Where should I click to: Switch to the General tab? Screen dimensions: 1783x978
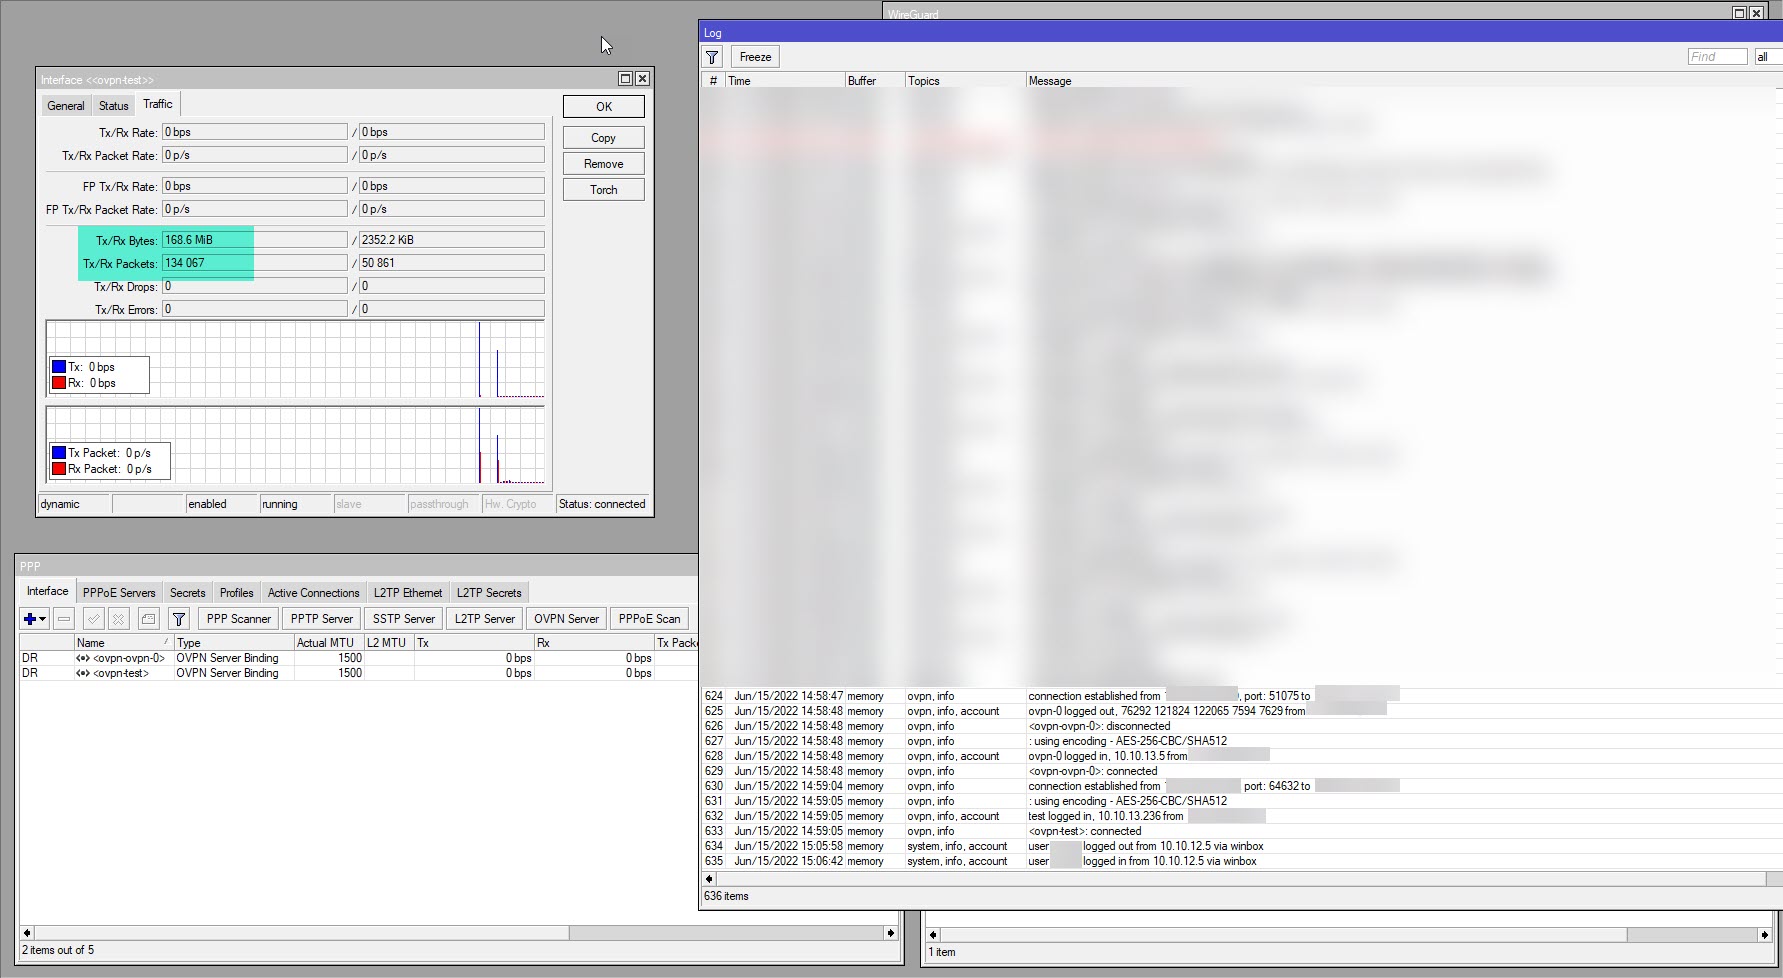[66, 106]
